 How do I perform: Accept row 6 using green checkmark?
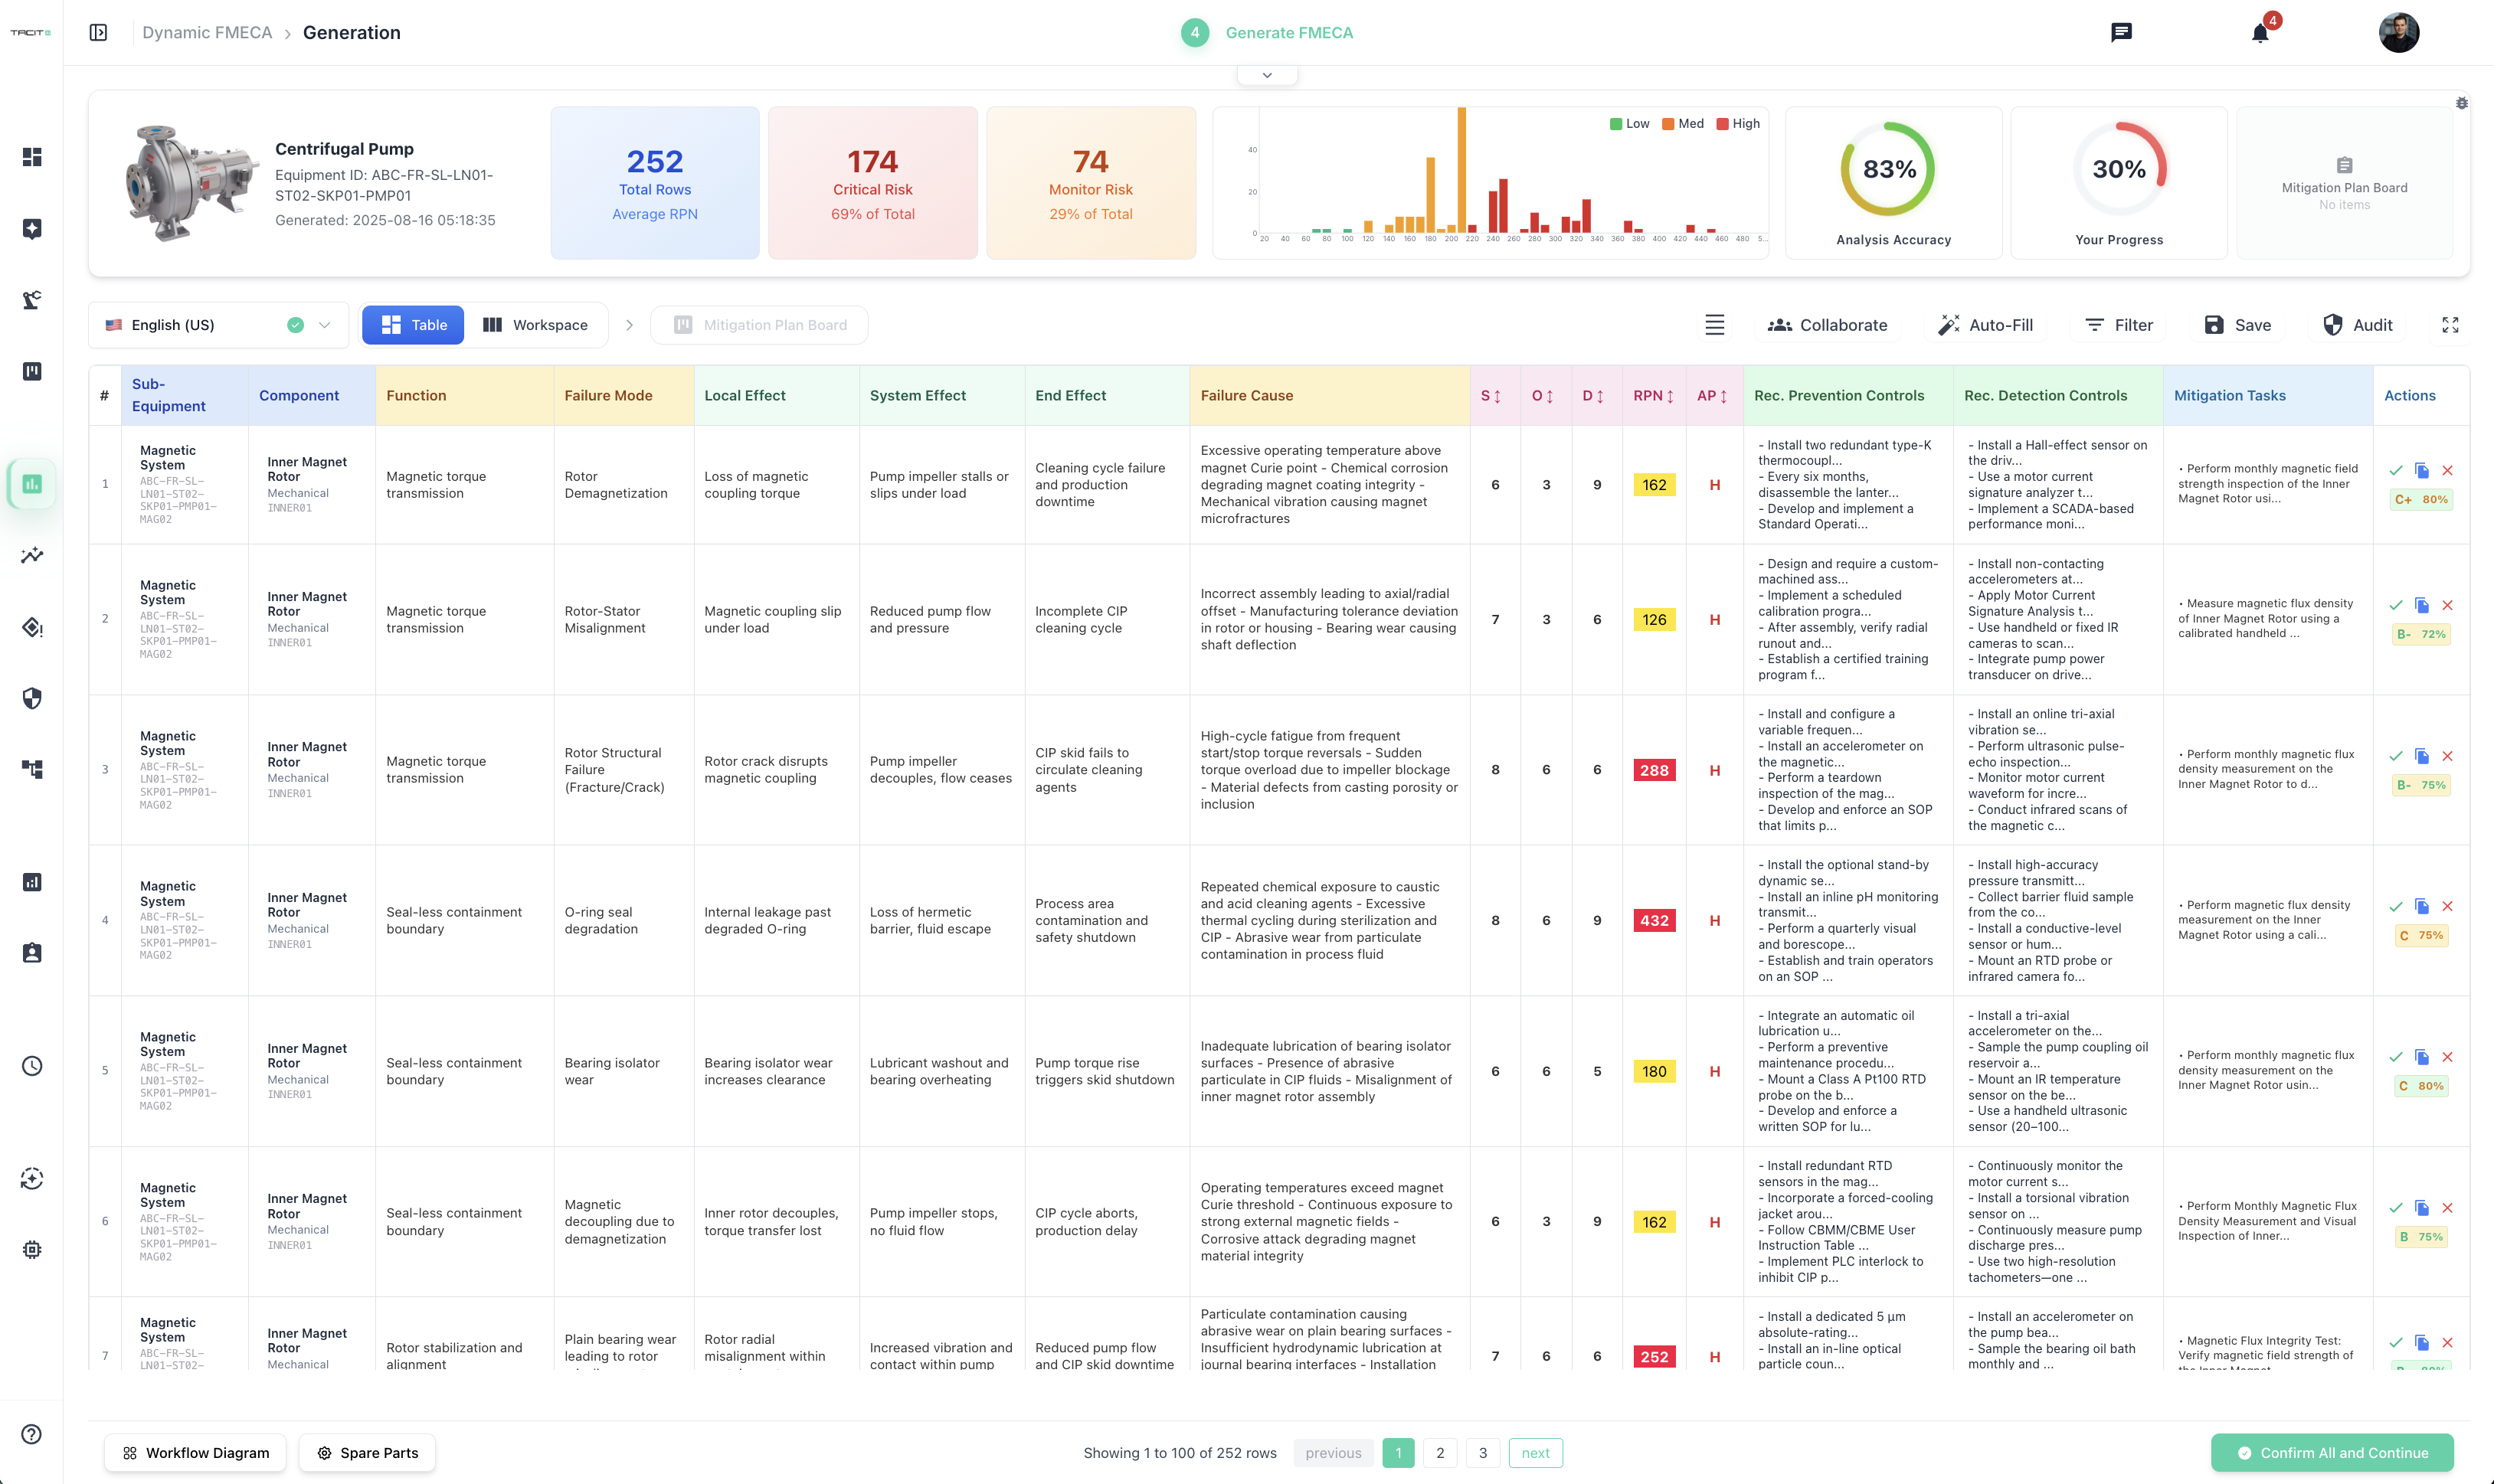click(x=2395, y=1208)
